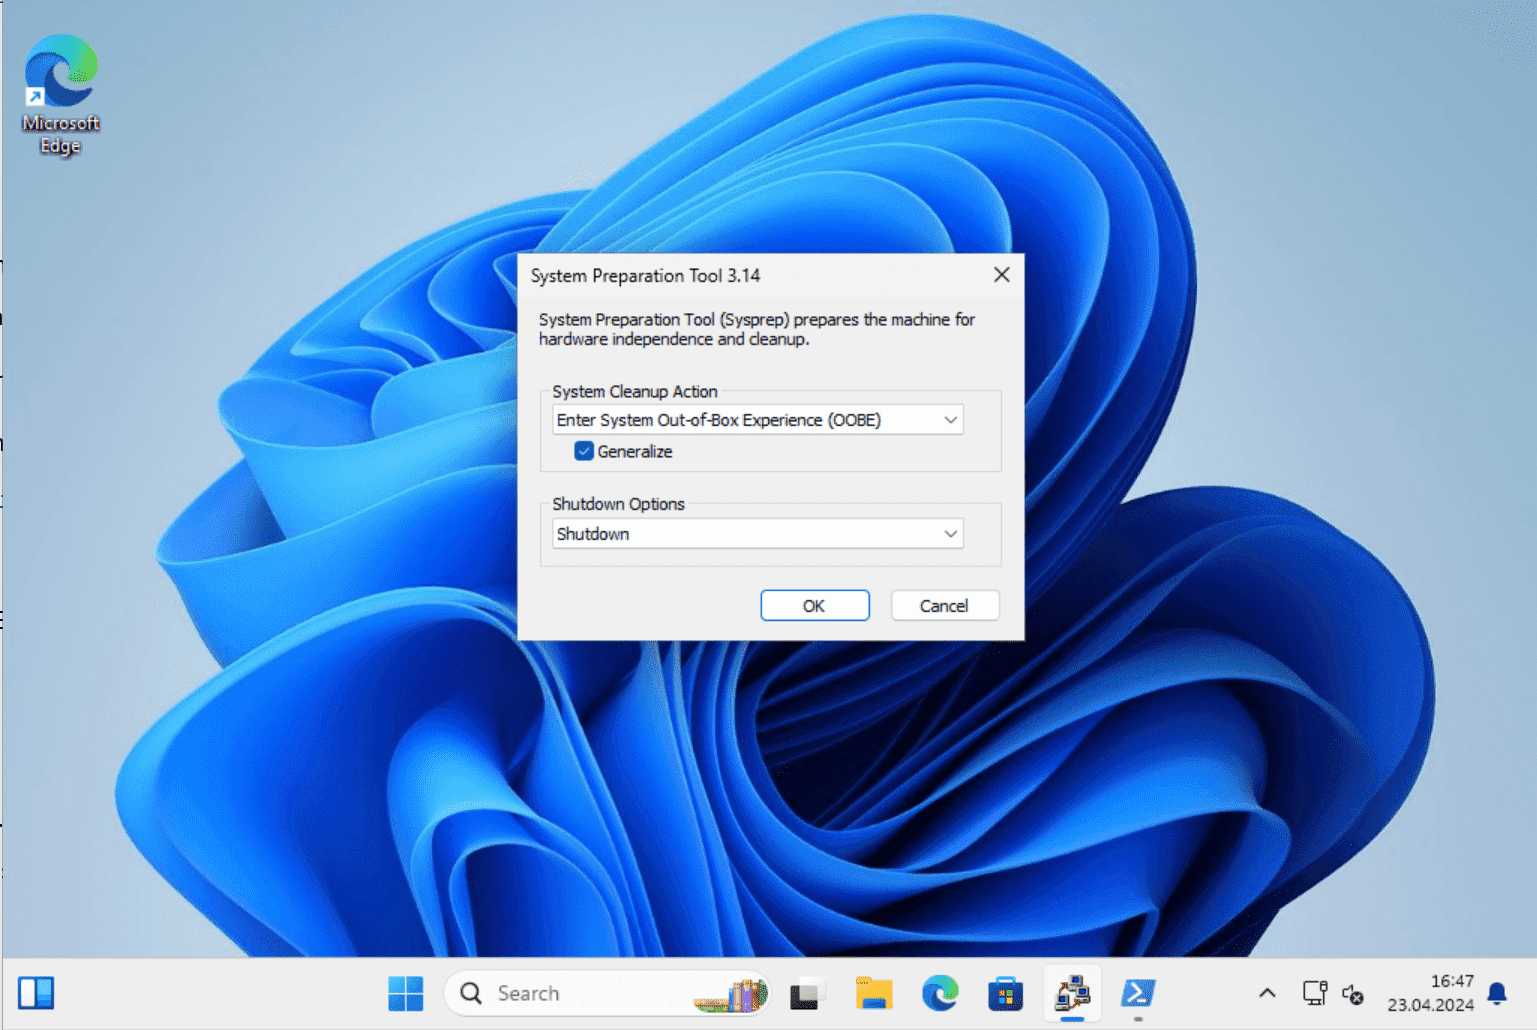
Task: Open Task View from the taskbar
Action: click(x=806, y=994)
